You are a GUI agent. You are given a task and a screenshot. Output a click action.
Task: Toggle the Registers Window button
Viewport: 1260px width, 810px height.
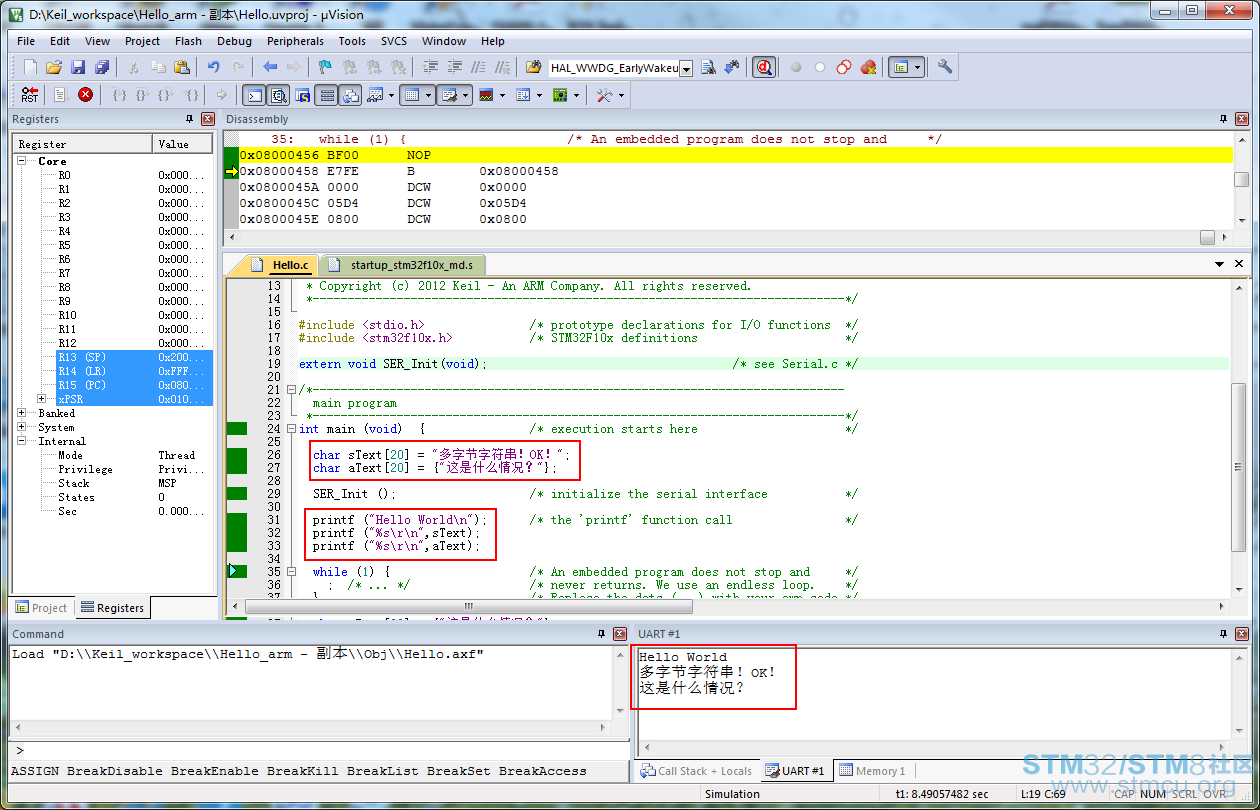click(x=325, y=95)
